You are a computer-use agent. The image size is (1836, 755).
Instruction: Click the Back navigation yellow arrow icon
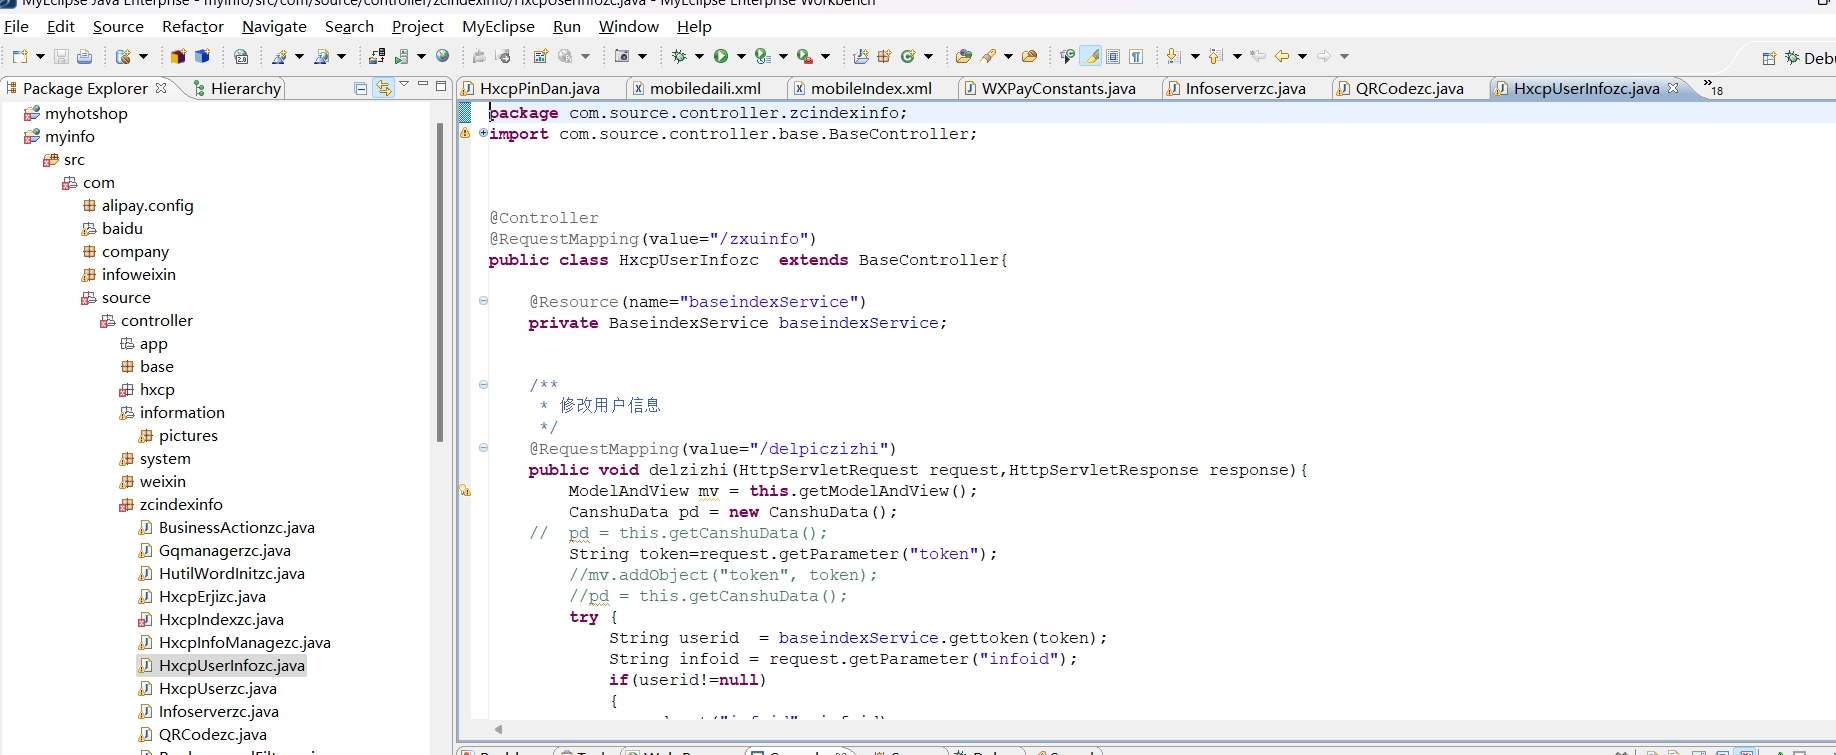click(x=1282, y=57)
